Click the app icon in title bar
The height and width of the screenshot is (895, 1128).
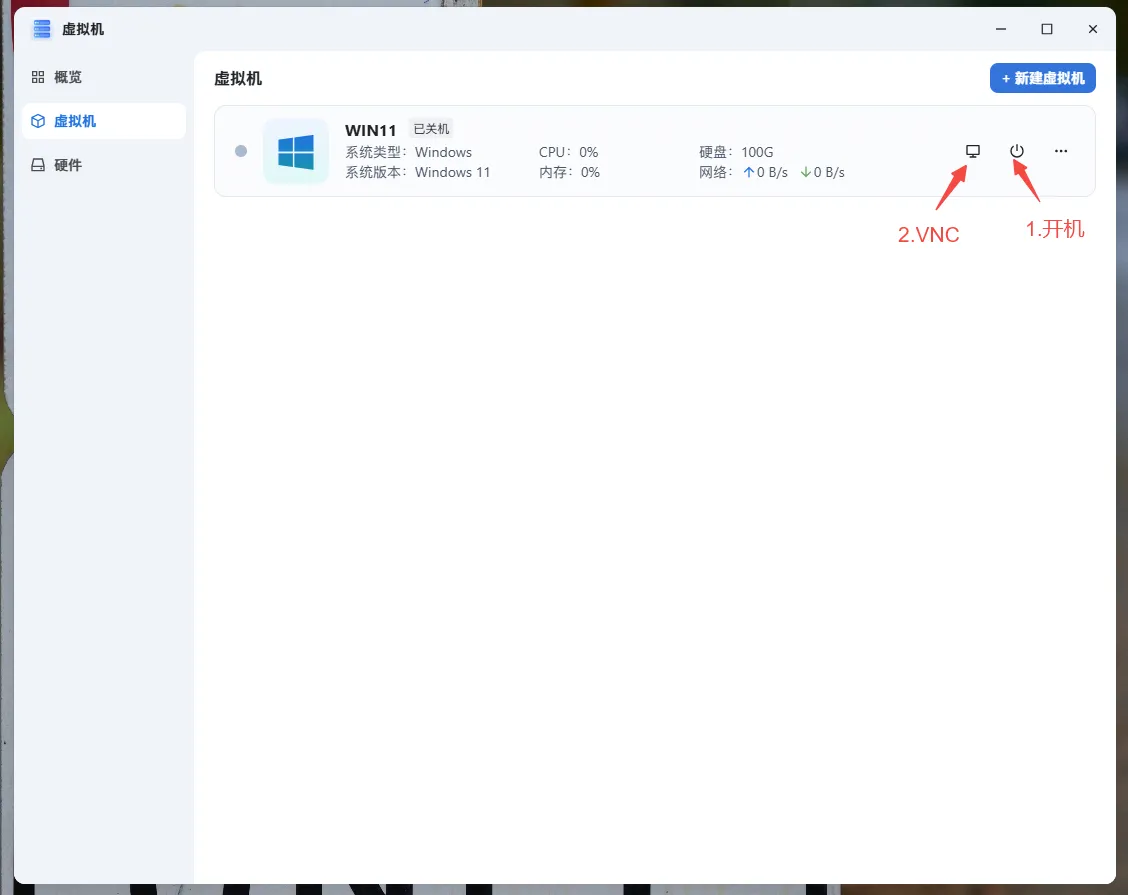(x=42, y=29)
